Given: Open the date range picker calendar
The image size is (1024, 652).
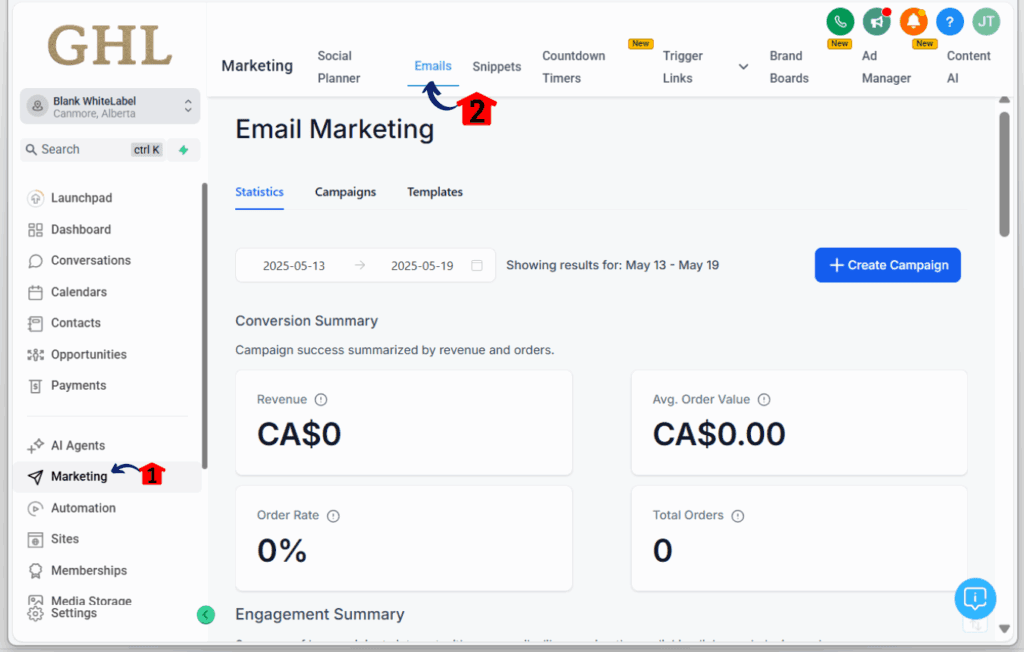Looking at the screenshot, I should coord(477,265).
